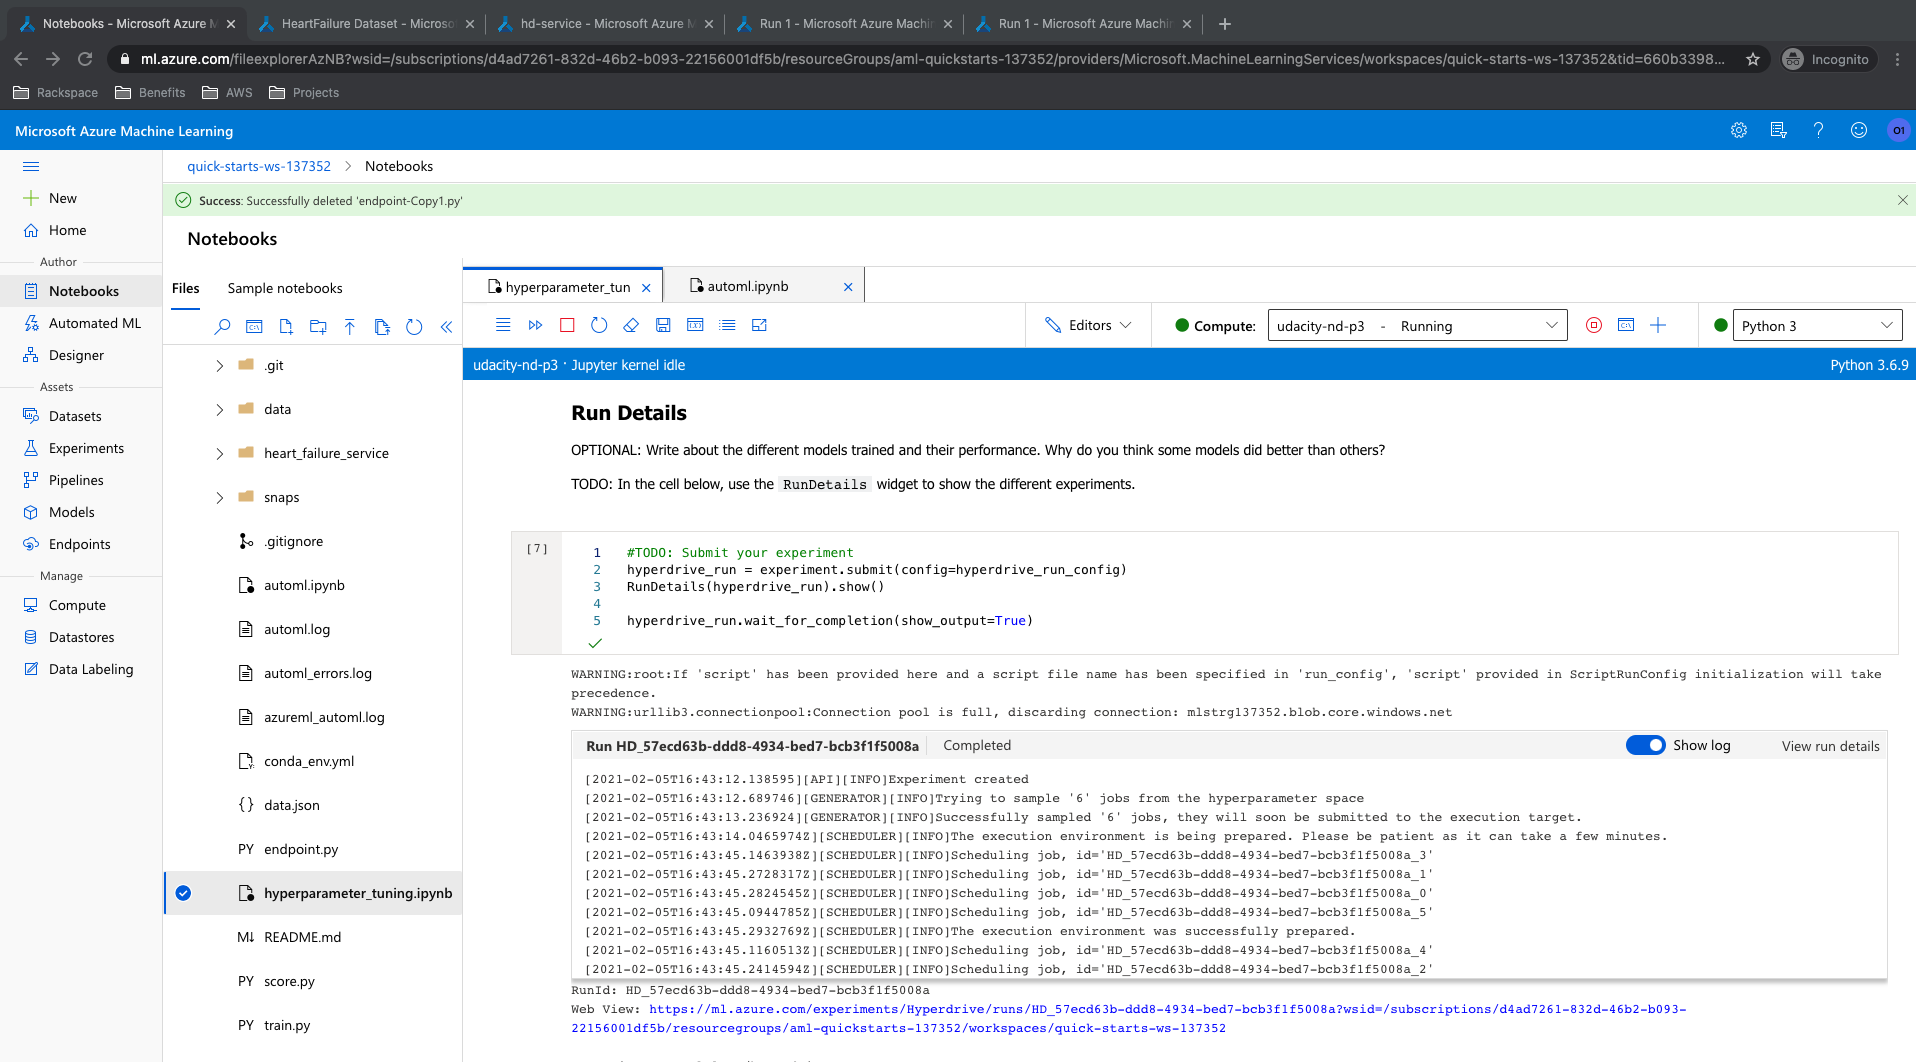Show the table of contents icon
The width and height of the screenshot is (1916, 1062).
click(727, 325)
